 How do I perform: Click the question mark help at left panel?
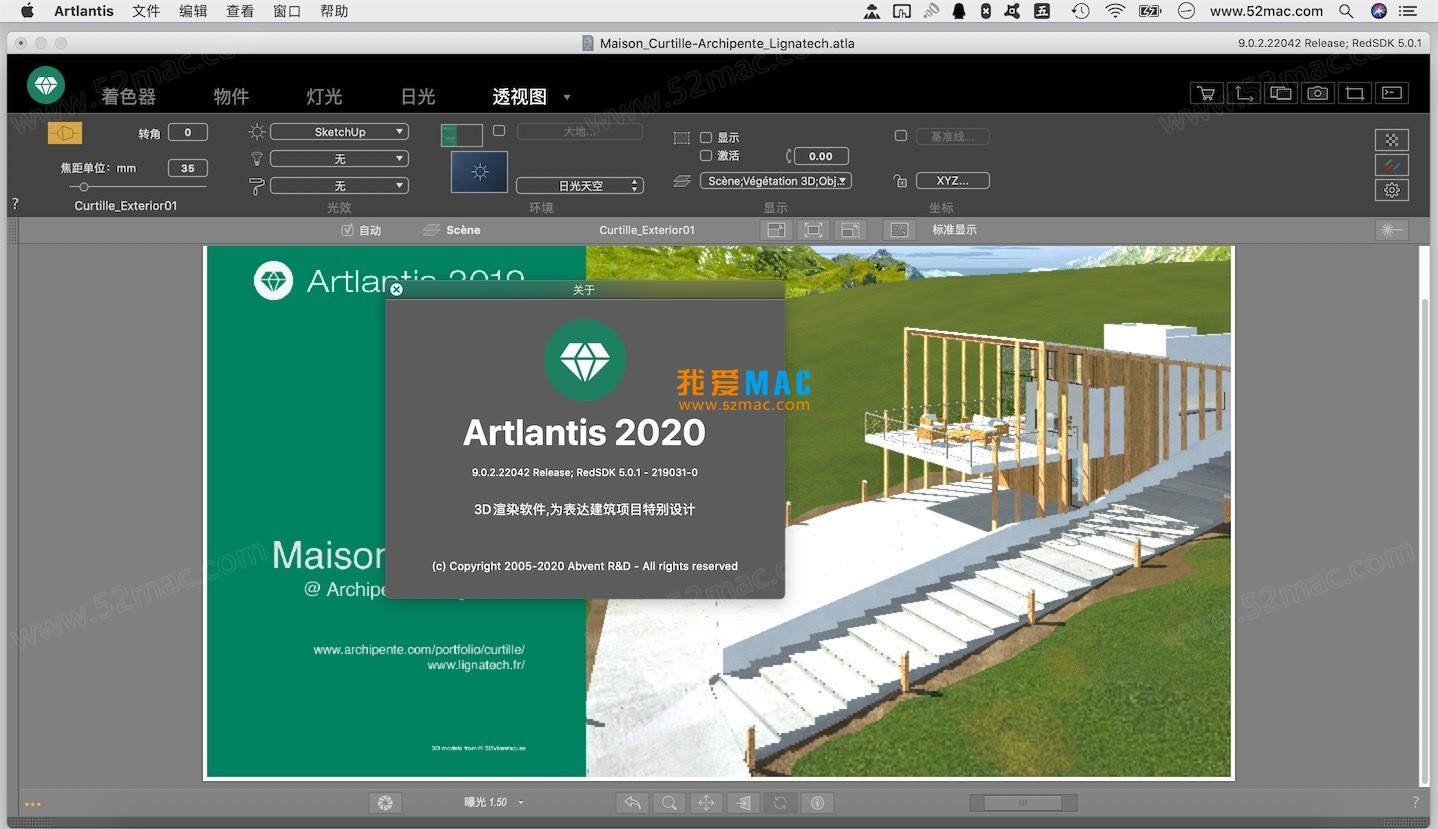click(x=15, y=203)
